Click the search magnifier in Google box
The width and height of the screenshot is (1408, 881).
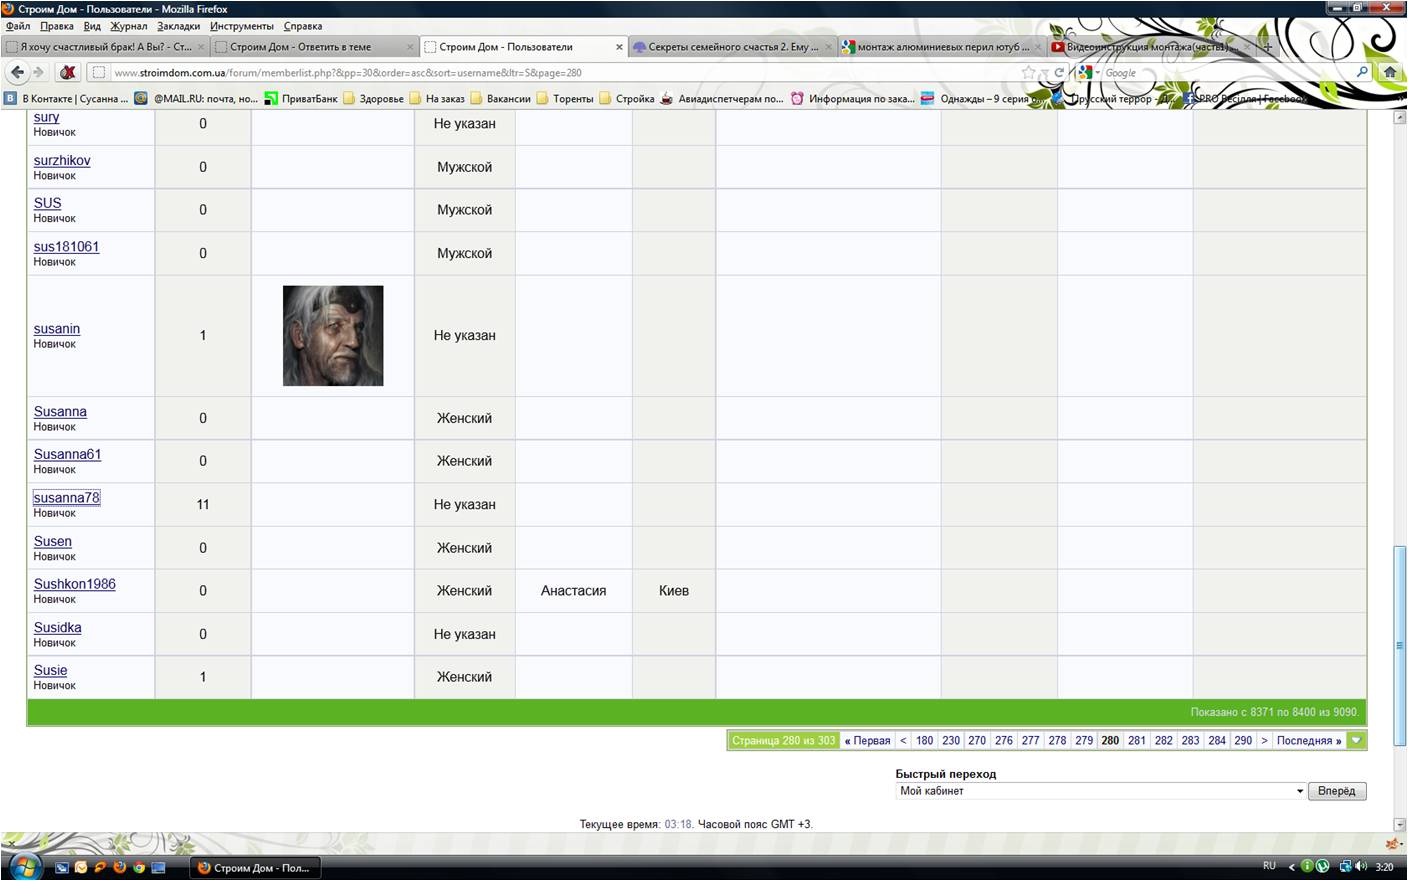1362,72
